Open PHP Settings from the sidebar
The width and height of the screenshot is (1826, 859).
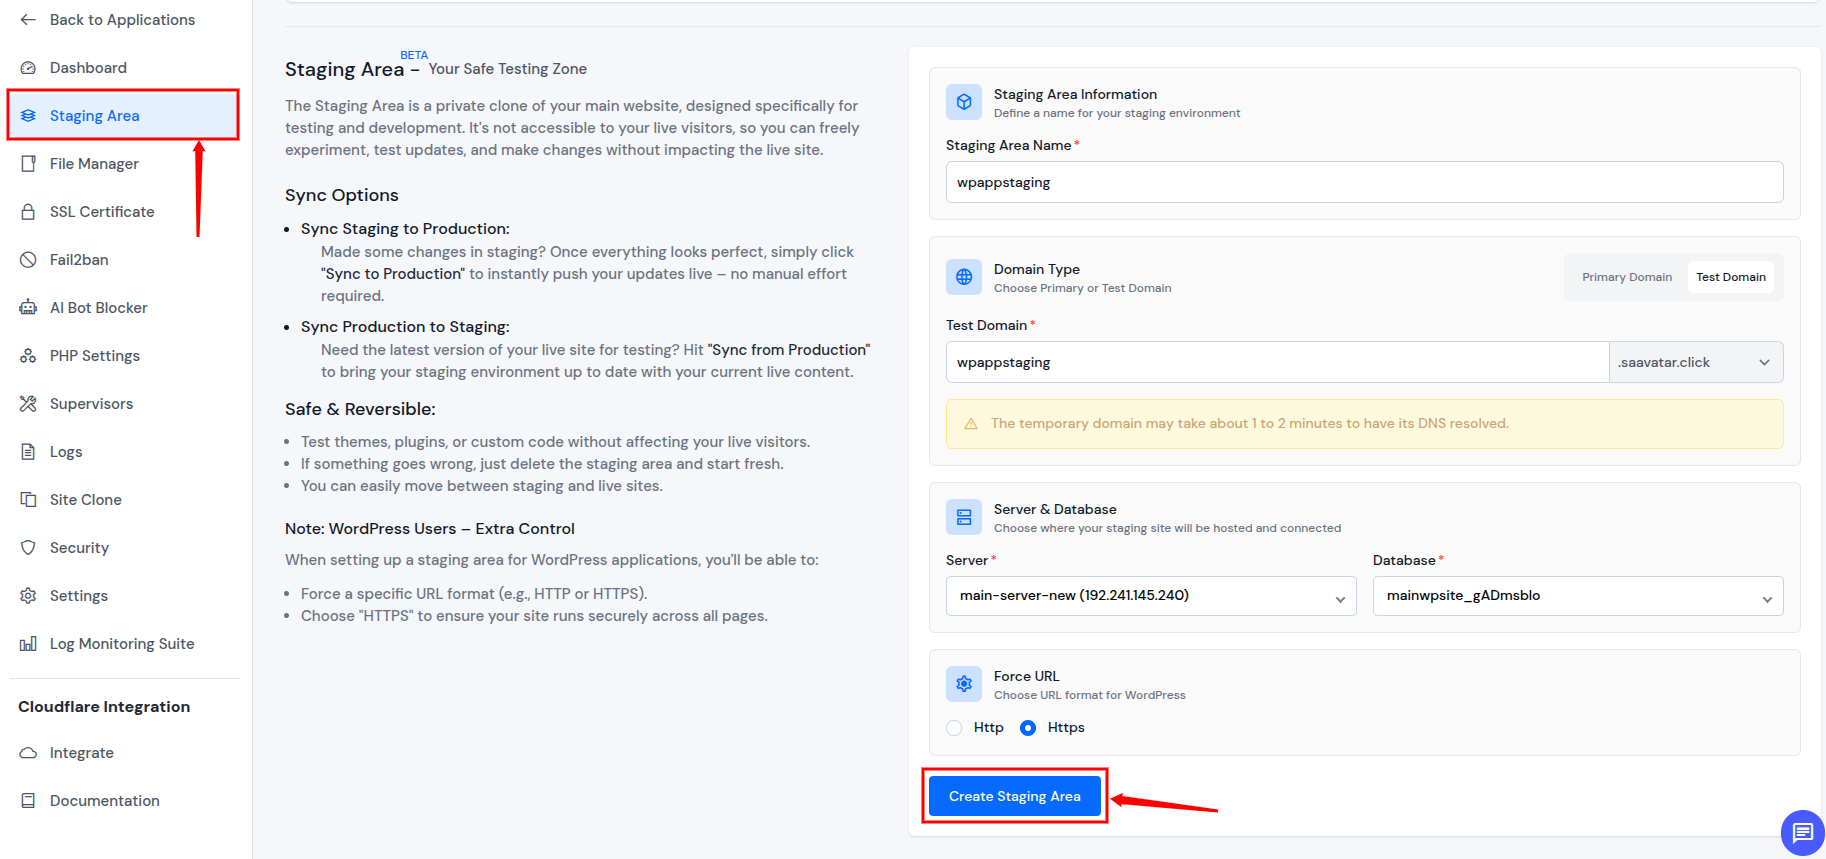95,356
